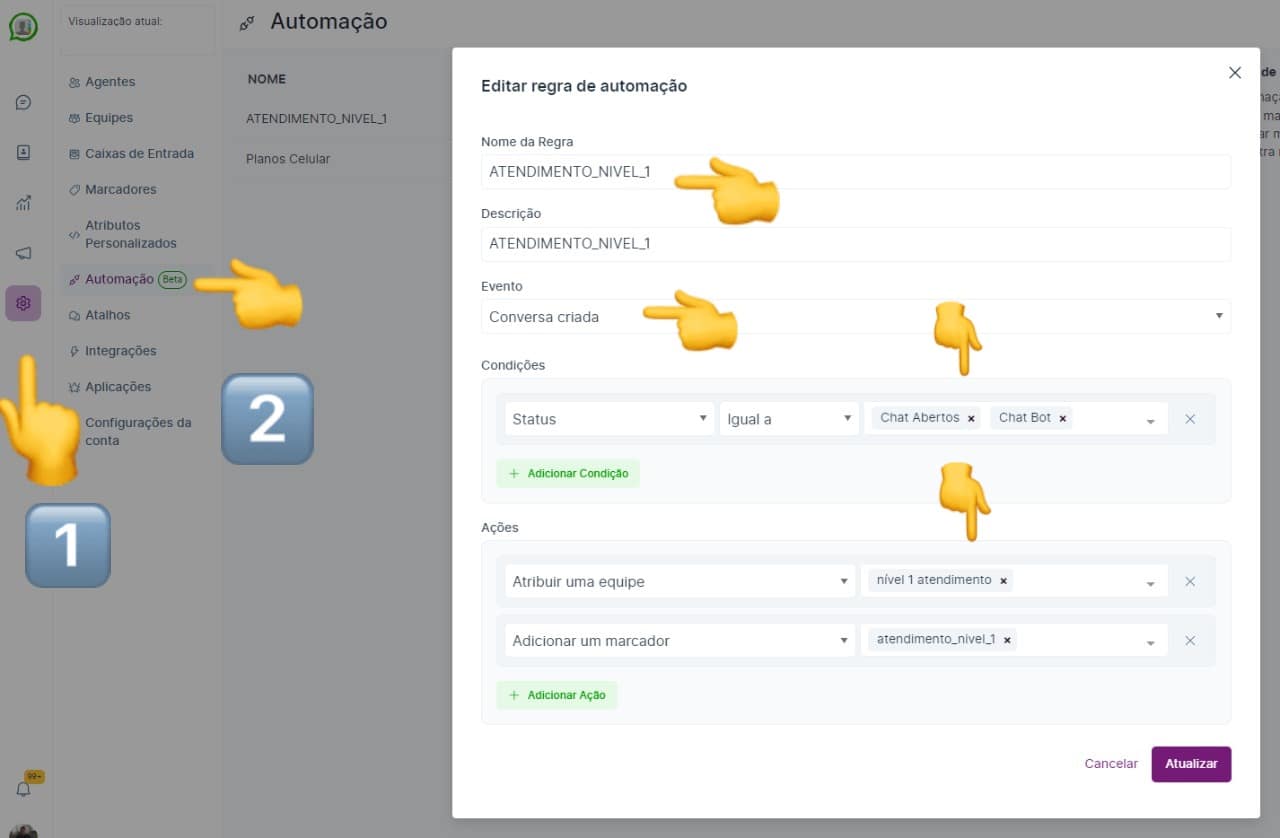Click Adicionar Condição
This screenshot has width=1280, height=838.
coord(568,473)
